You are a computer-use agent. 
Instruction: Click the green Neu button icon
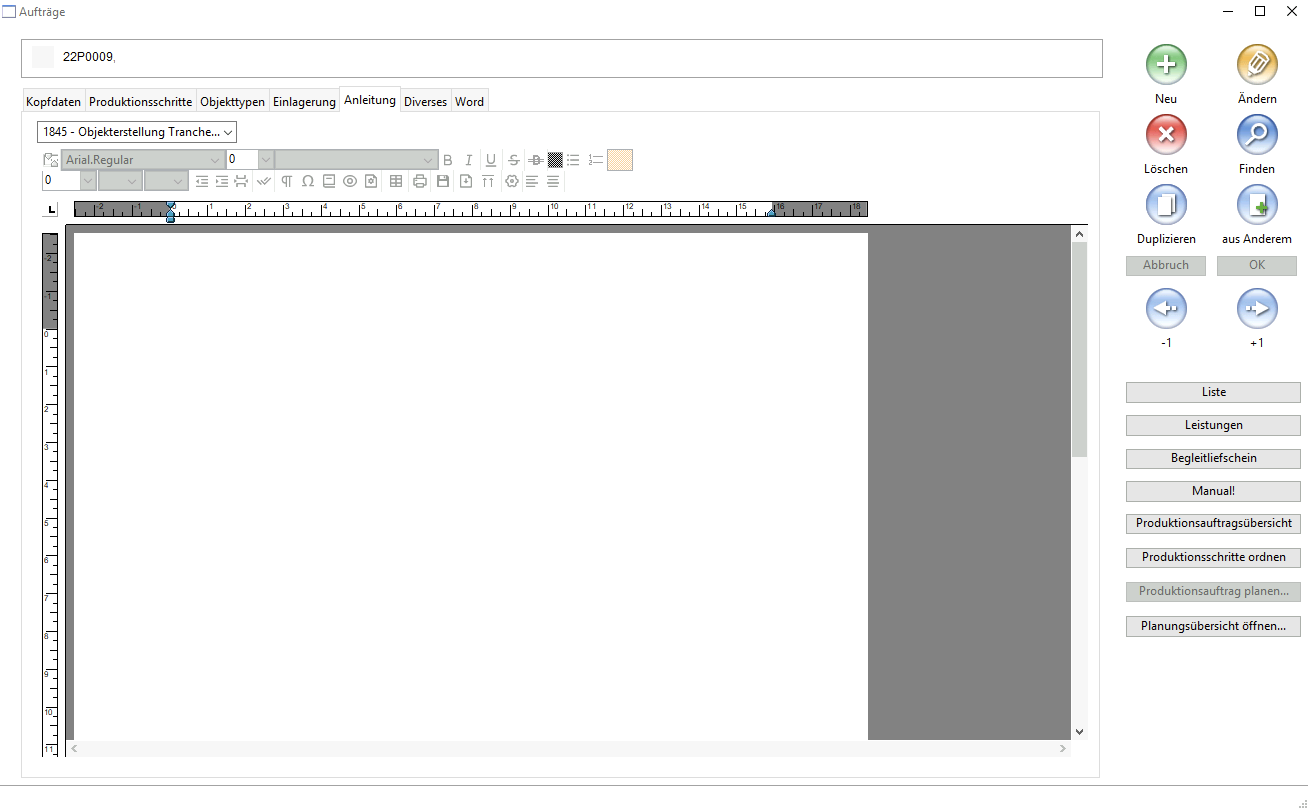click(x=1166, y=65)
